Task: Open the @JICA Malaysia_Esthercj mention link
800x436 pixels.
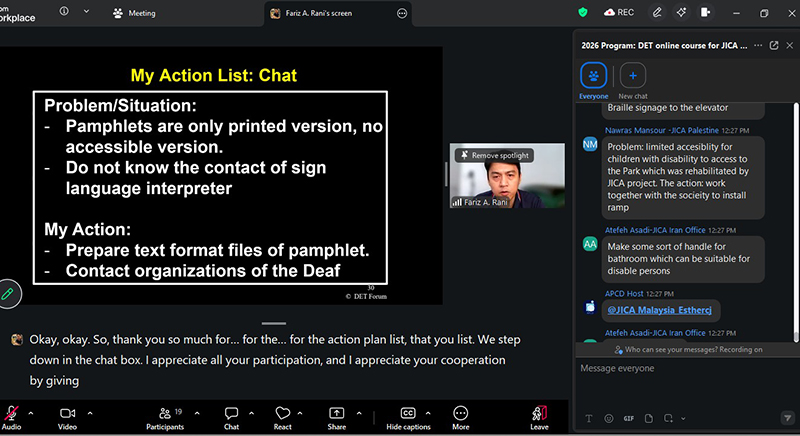Action: pyautogui.click(x=659, y=310)
